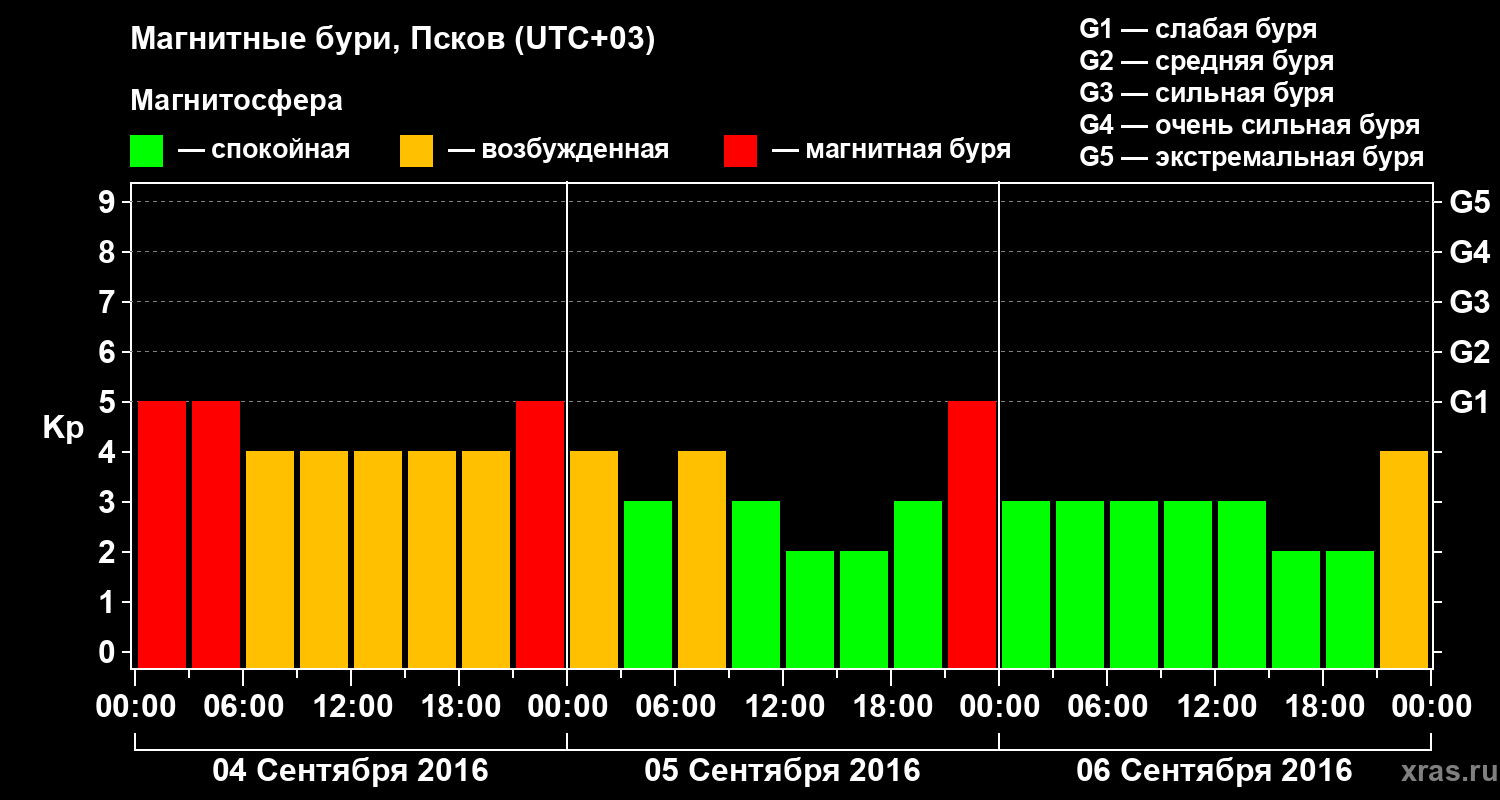
Task: Click the '12:00' label above 04 Сентября 2016
Action: coord(351,707)
